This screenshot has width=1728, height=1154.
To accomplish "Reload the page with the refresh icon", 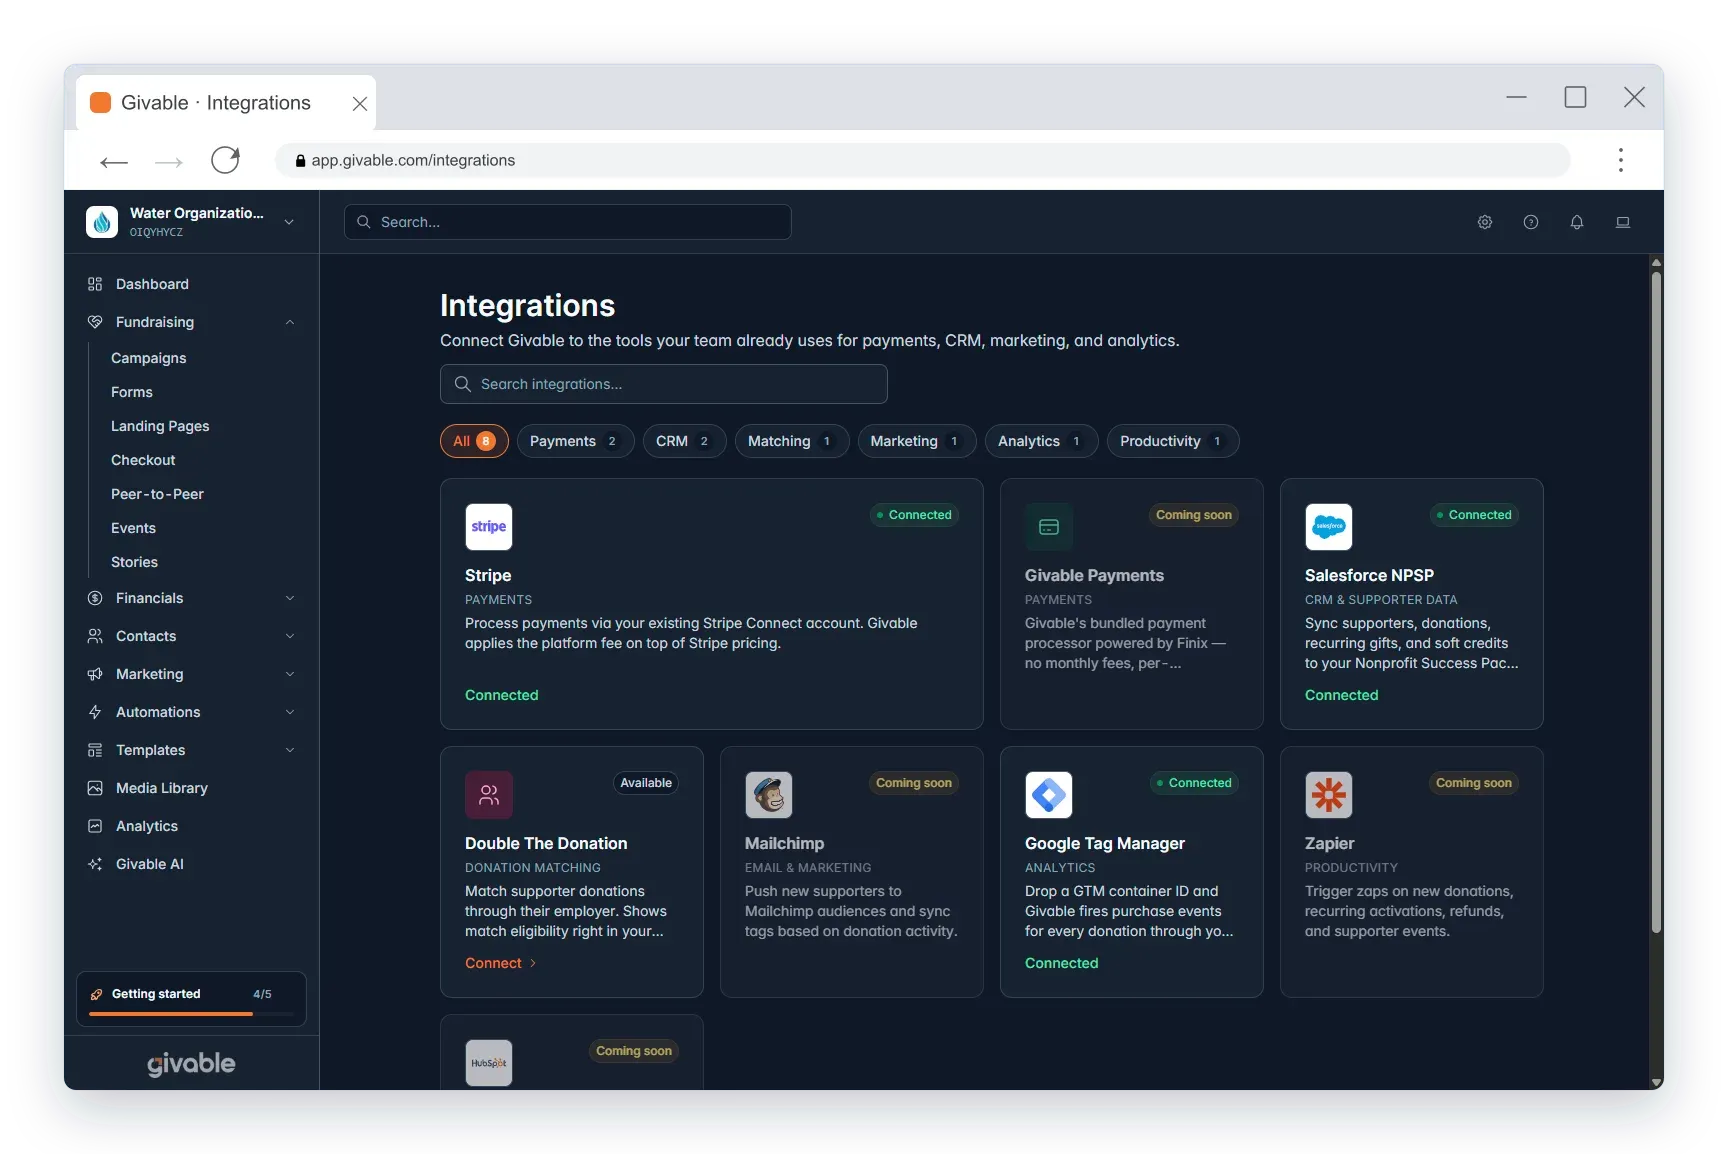I will pos(225,160).
